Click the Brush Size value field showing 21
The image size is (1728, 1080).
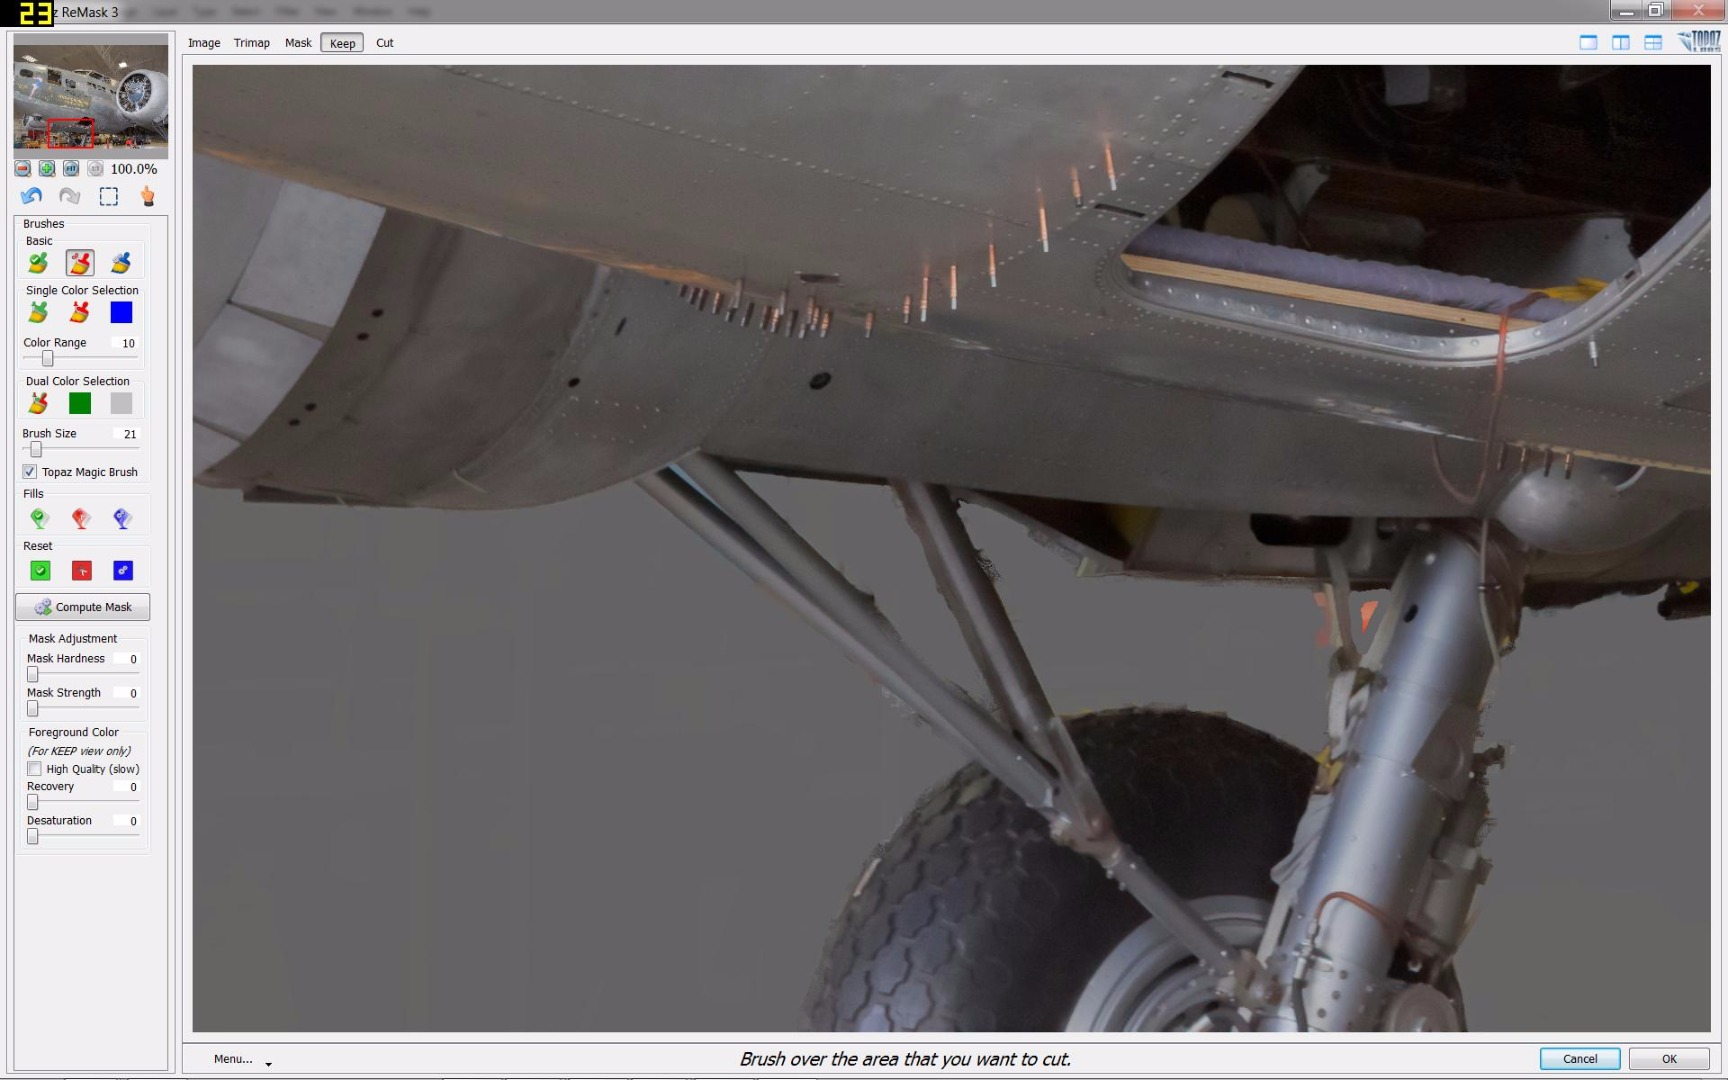(127, 434)
